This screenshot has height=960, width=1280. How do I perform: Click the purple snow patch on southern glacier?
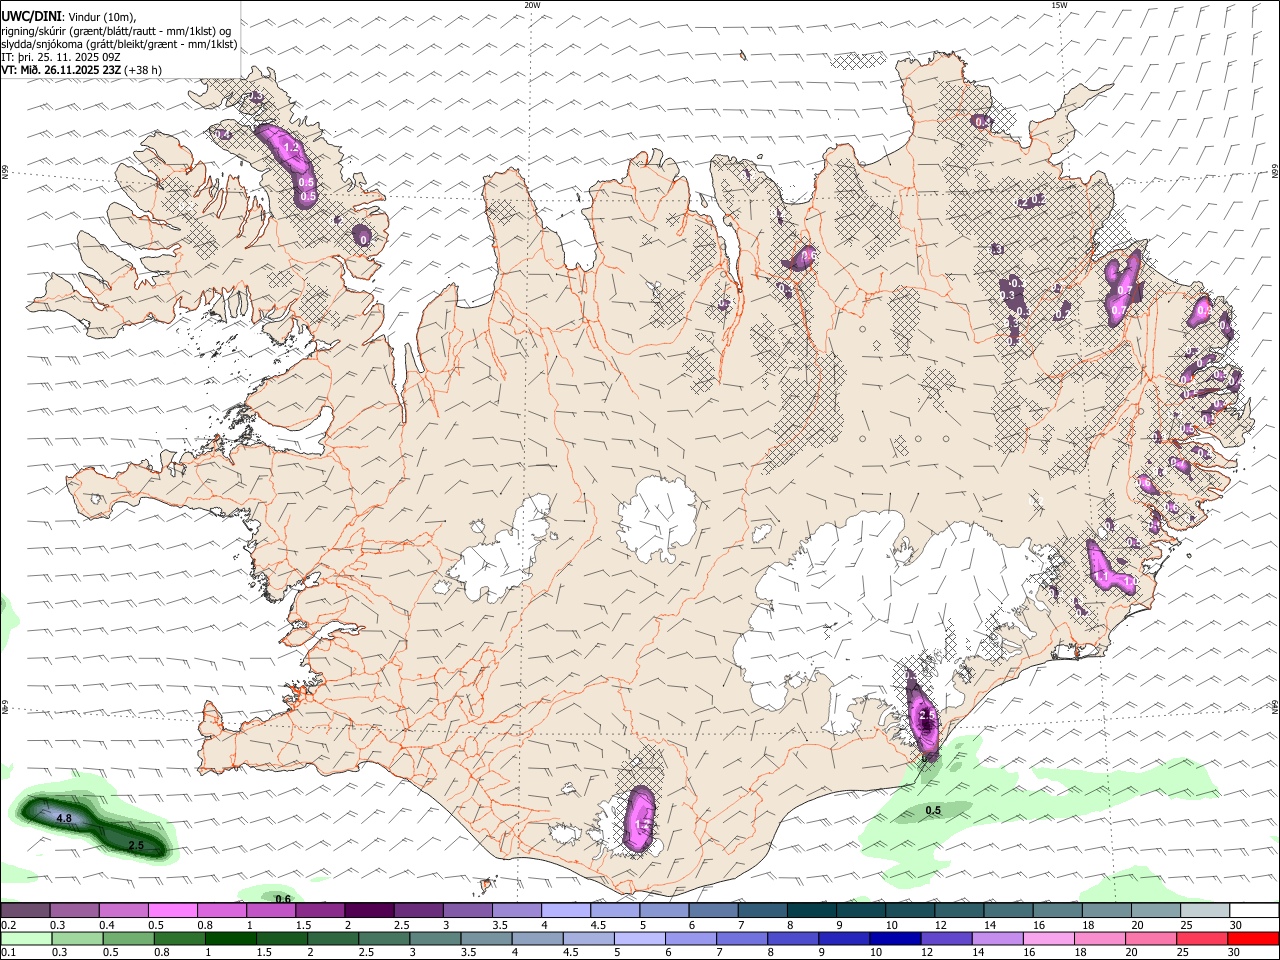640,819
